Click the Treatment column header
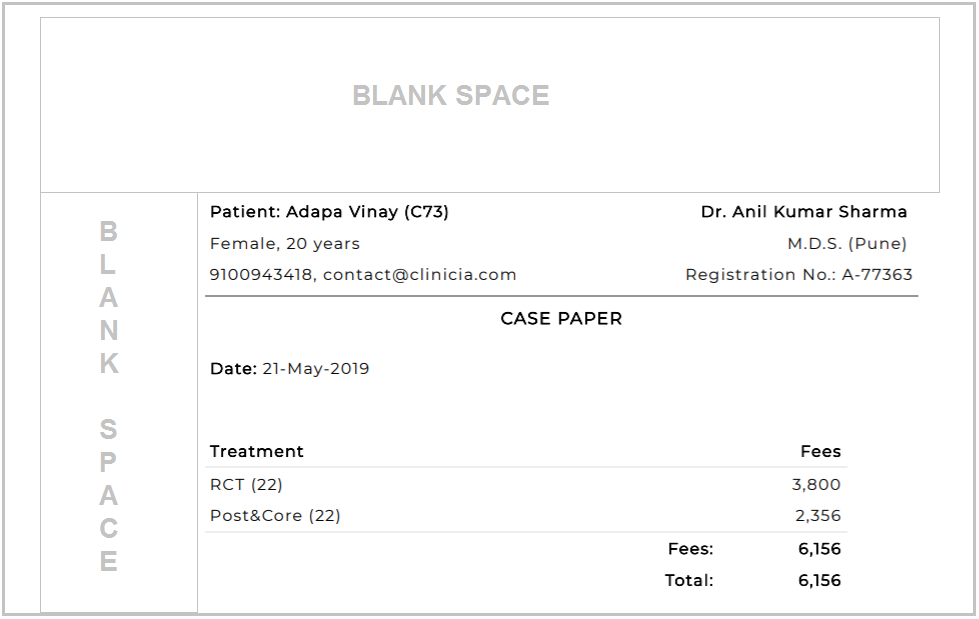The height and width of the screenshot is (619, 979). [x=257, y=452]
